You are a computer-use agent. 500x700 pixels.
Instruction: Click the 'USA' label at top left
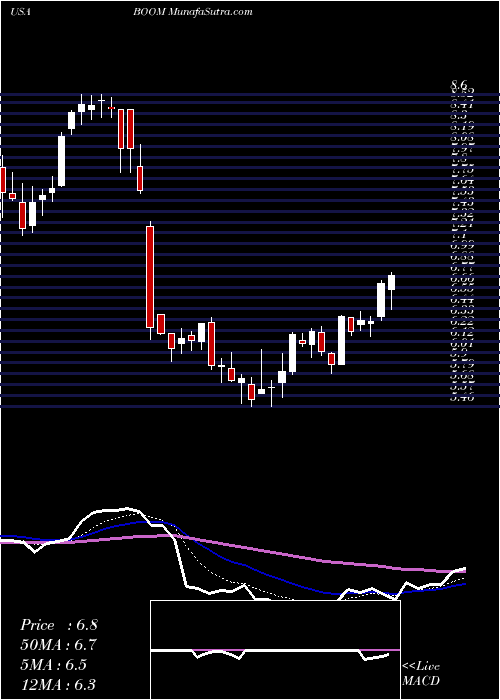pyautogui.click(x=20, y=12)
